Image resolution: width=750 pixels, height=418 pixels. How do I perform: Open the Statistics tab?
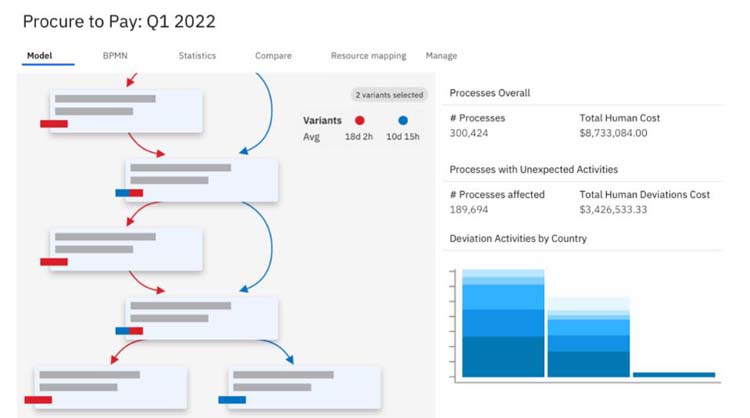[x=197, y=55]
